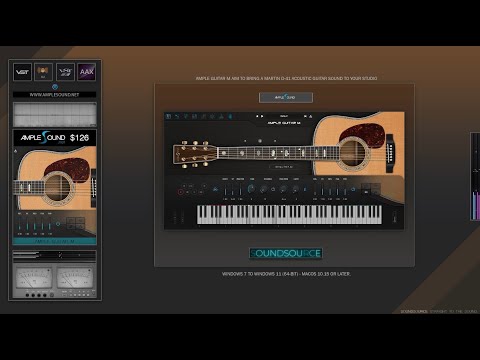Click the piano keyboard in the plugin

(289, 214)
